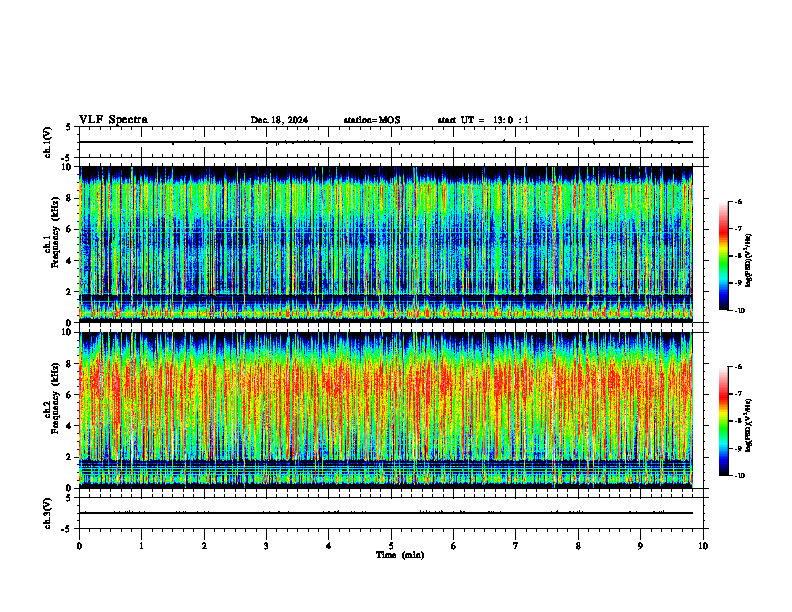792x612 pixels.
Task: Select the date label "Dec. 18, 2024"
Action: [x=279, y=120]
